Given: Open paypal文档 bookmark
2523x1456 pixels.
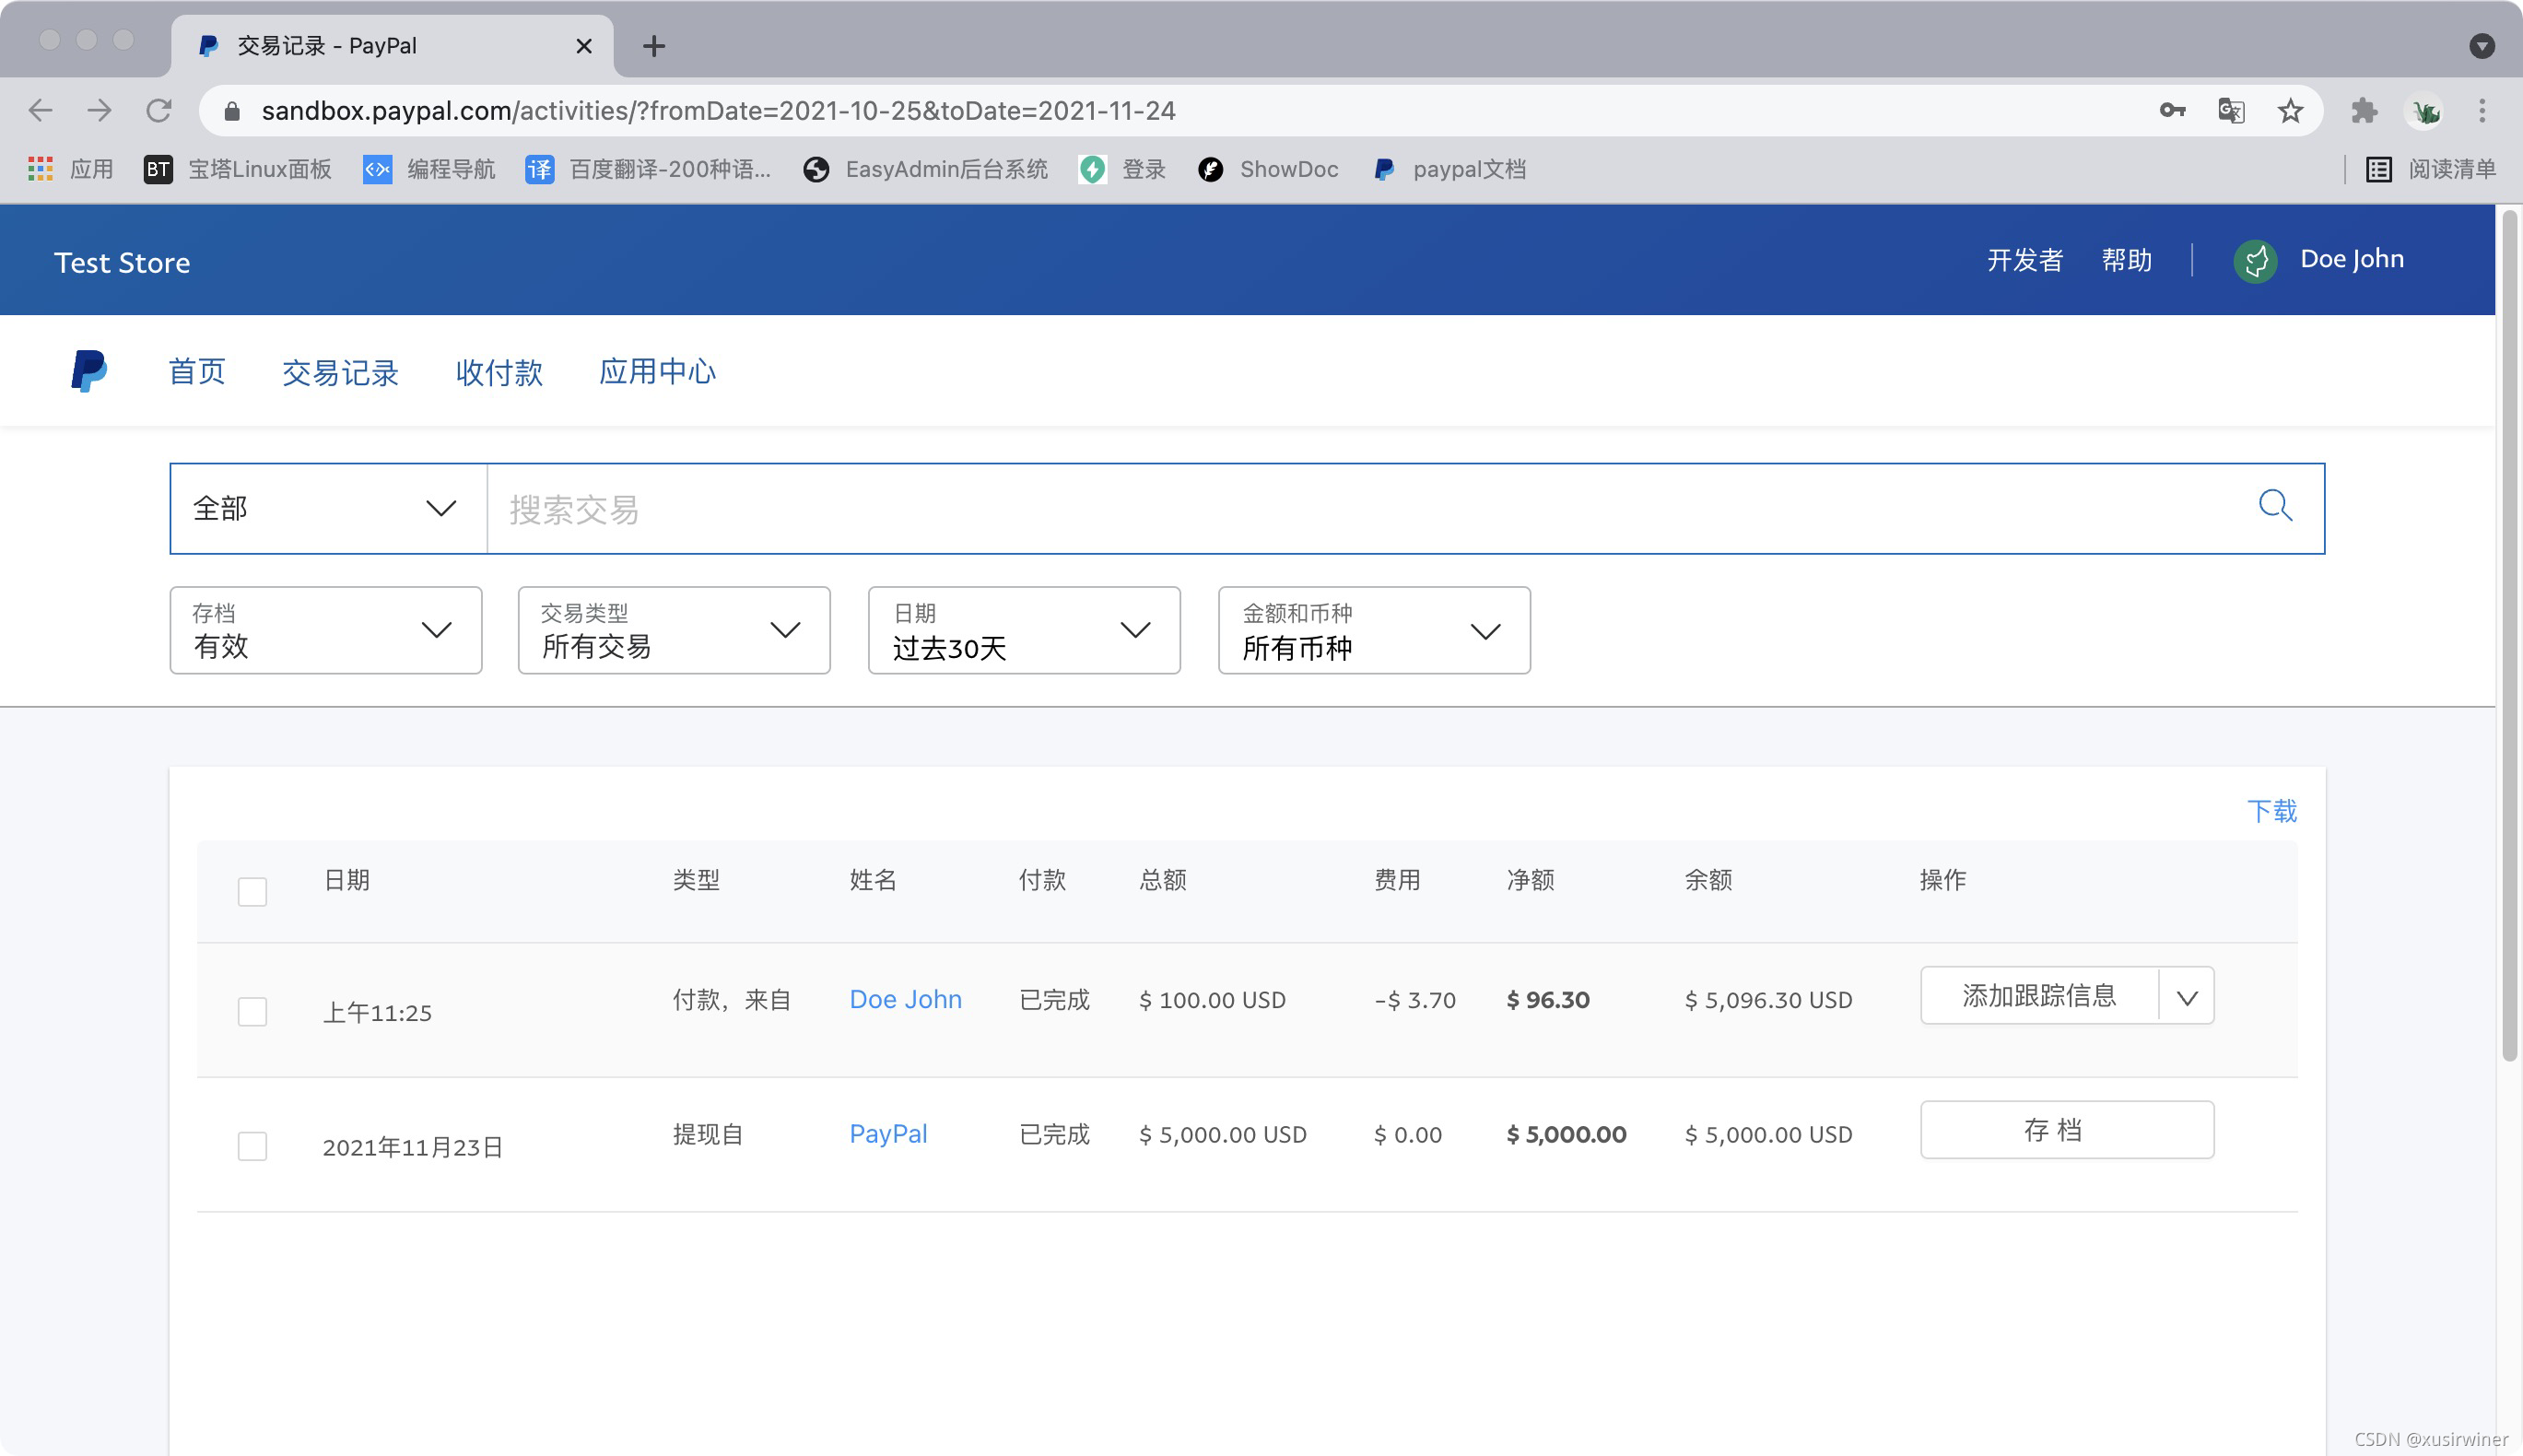Looking at the screenshot, I should click(1450, 169).
